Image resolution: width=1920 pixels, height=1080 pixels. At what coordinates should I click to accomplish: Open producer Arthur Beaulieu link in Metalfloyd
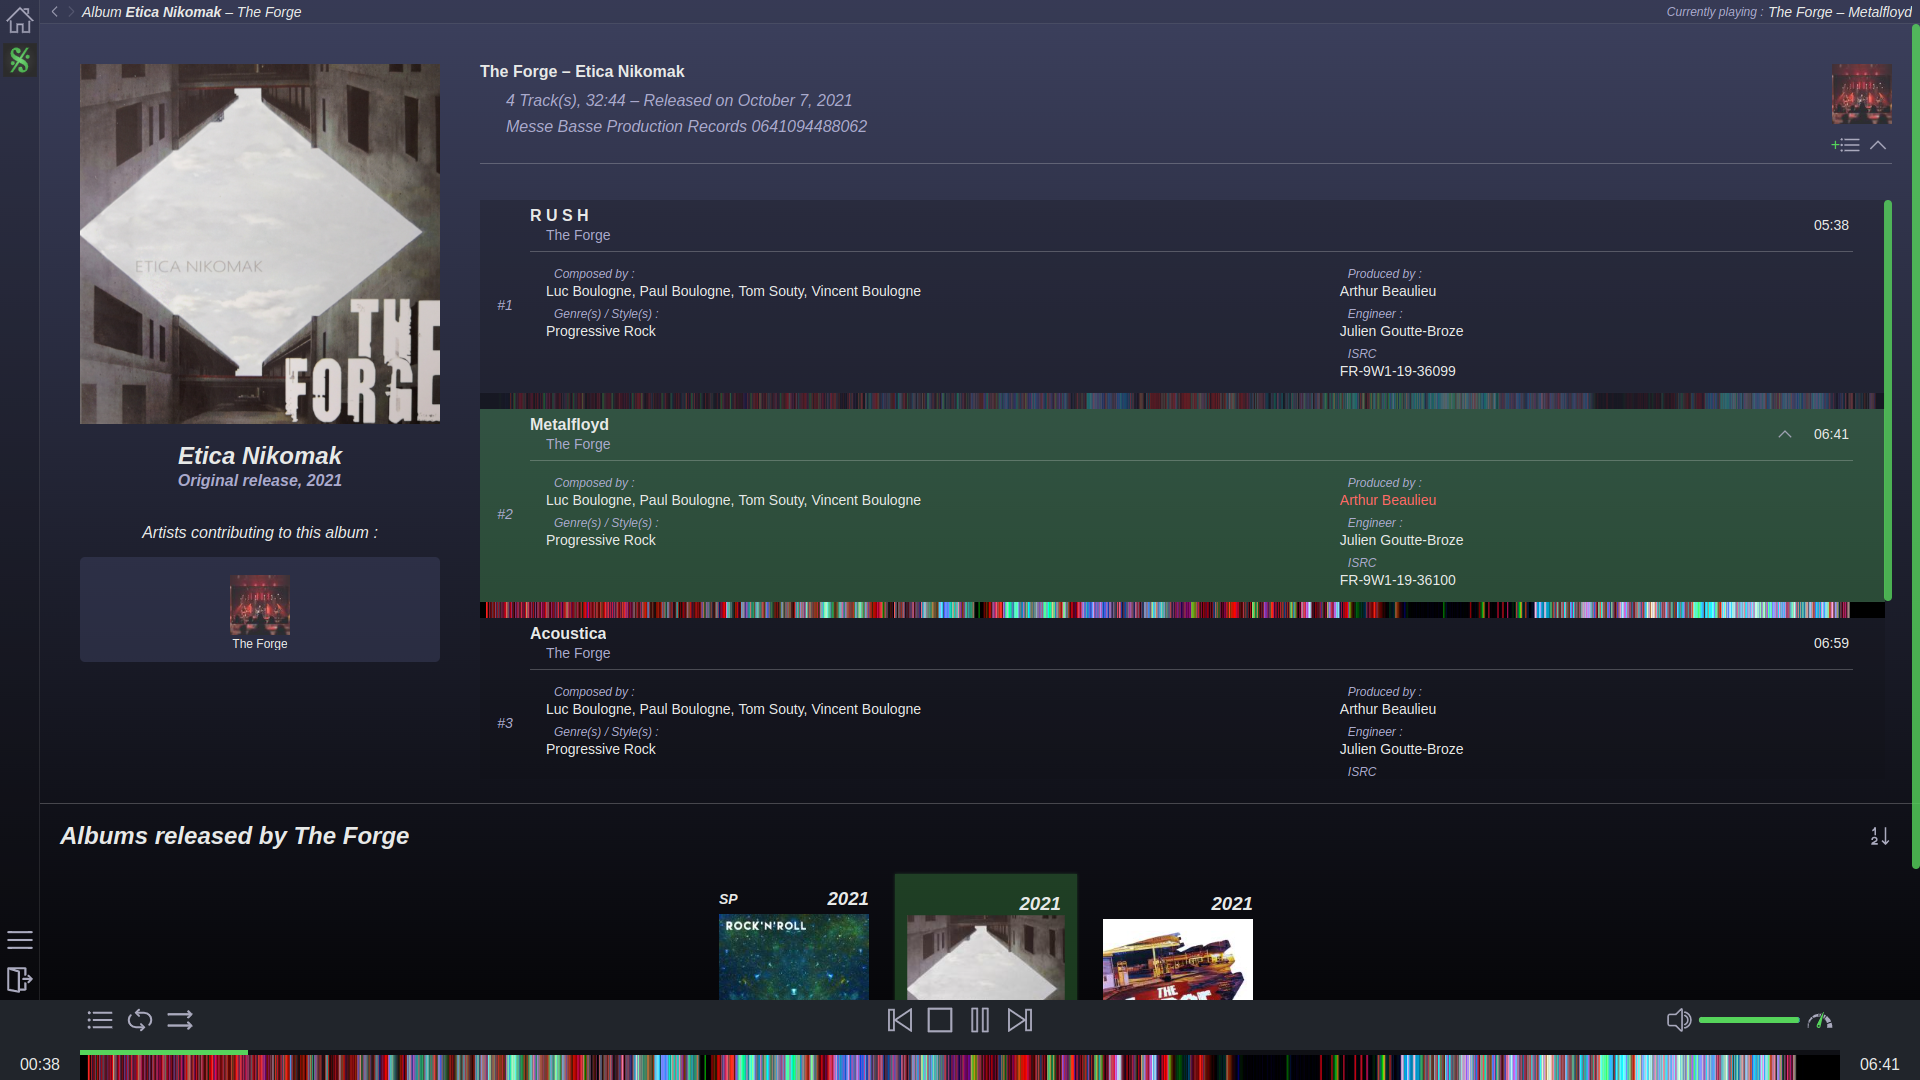[x=1387, y=500]
